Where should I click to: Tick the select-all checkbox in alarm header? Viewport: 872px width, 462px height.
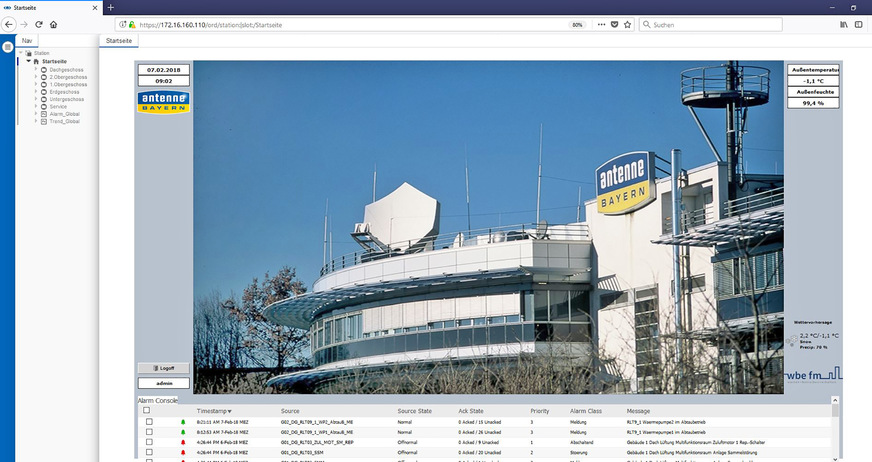(x=147, y=410)
